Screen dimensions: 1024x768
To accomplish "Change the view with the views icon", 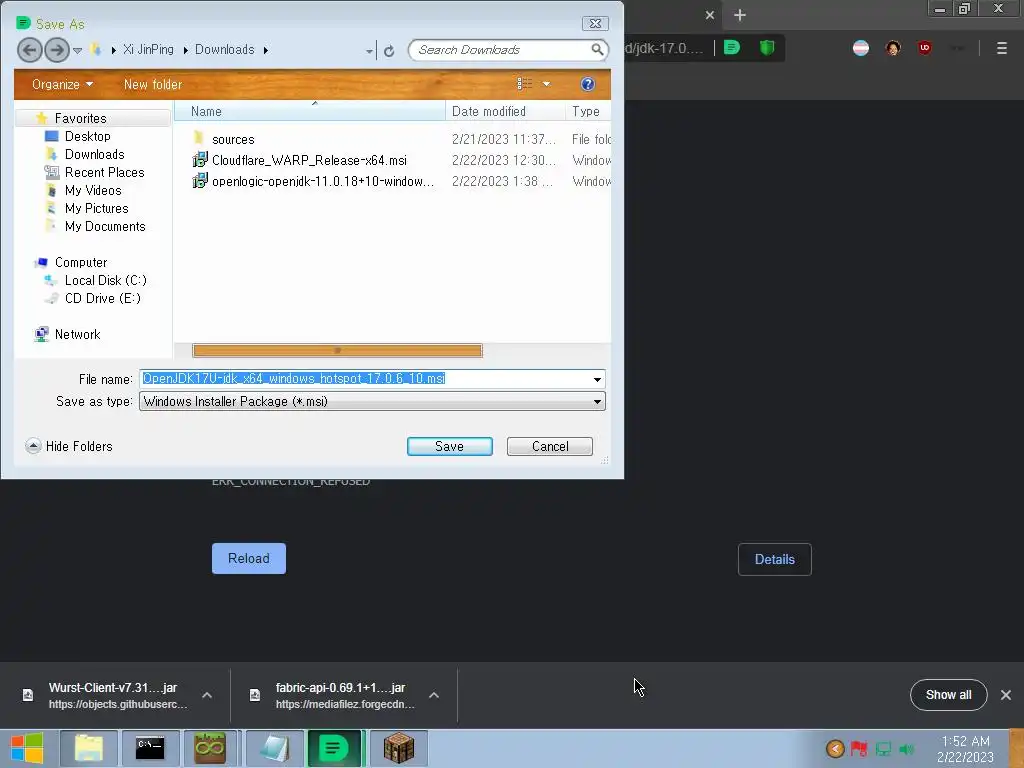I will 524,84.
